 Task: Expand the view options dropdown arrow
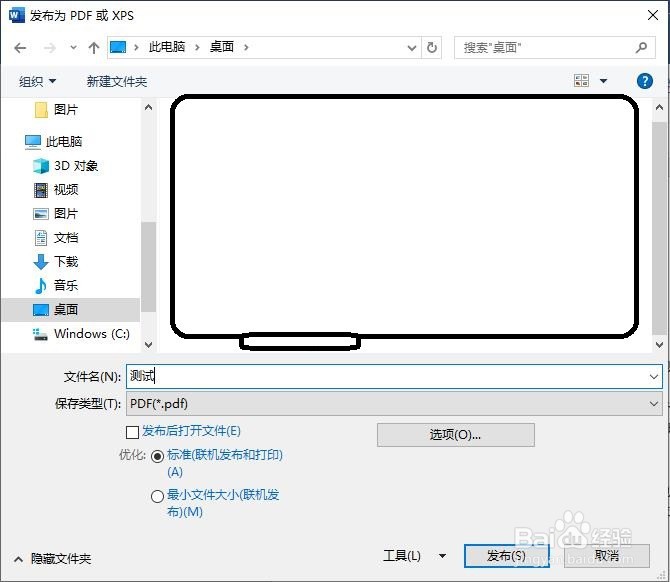click(603, 81)
